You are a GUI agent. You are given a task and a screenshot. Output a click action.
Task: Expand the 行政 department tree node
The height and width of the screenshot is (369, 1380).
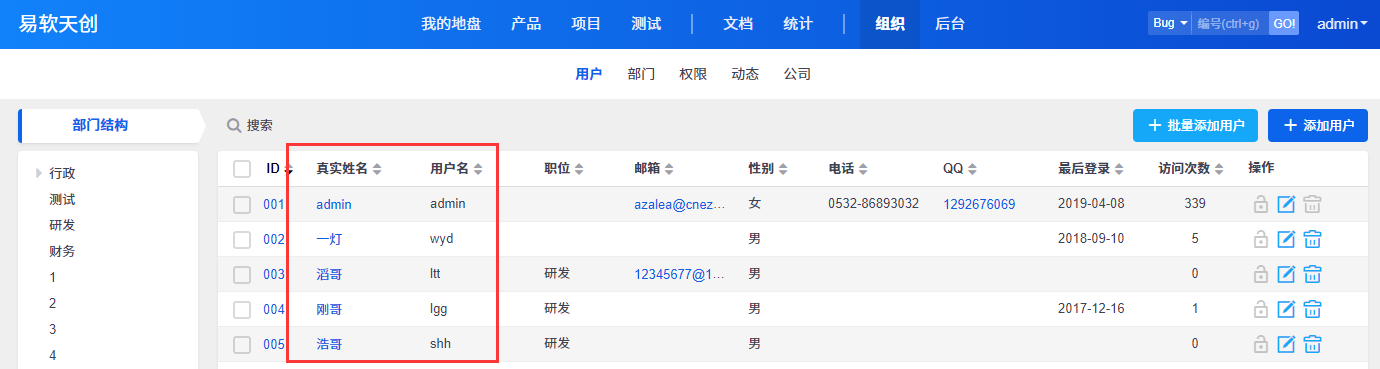pyautogui.click(x=40, y=174)
